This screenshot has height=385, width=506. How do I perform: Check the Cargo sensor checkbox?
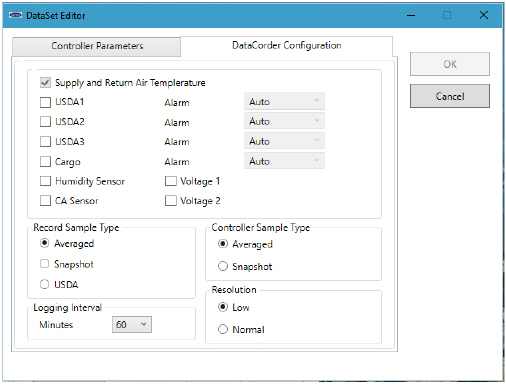(45, 162)
